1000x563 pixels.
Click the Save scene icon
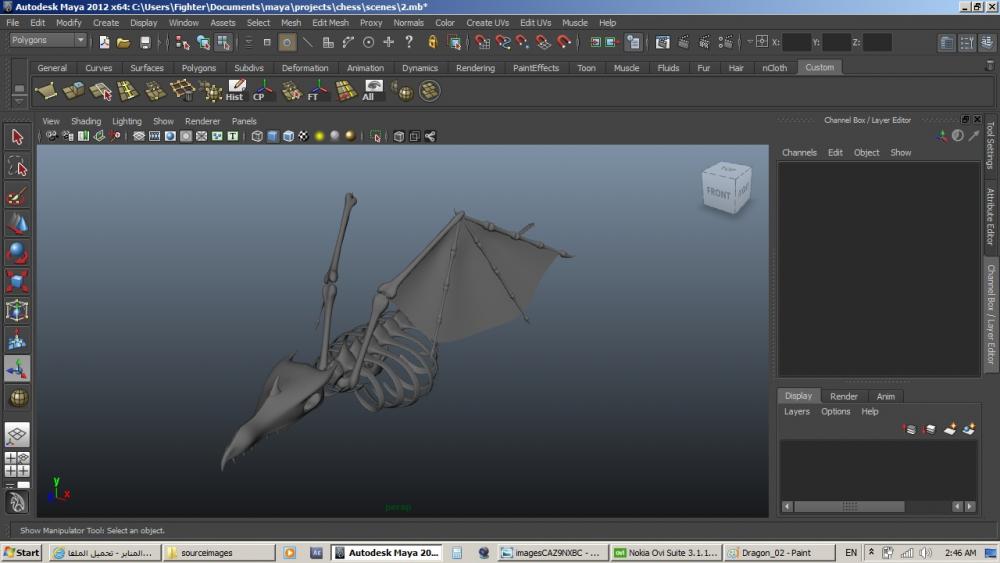(x=145, y=42)
